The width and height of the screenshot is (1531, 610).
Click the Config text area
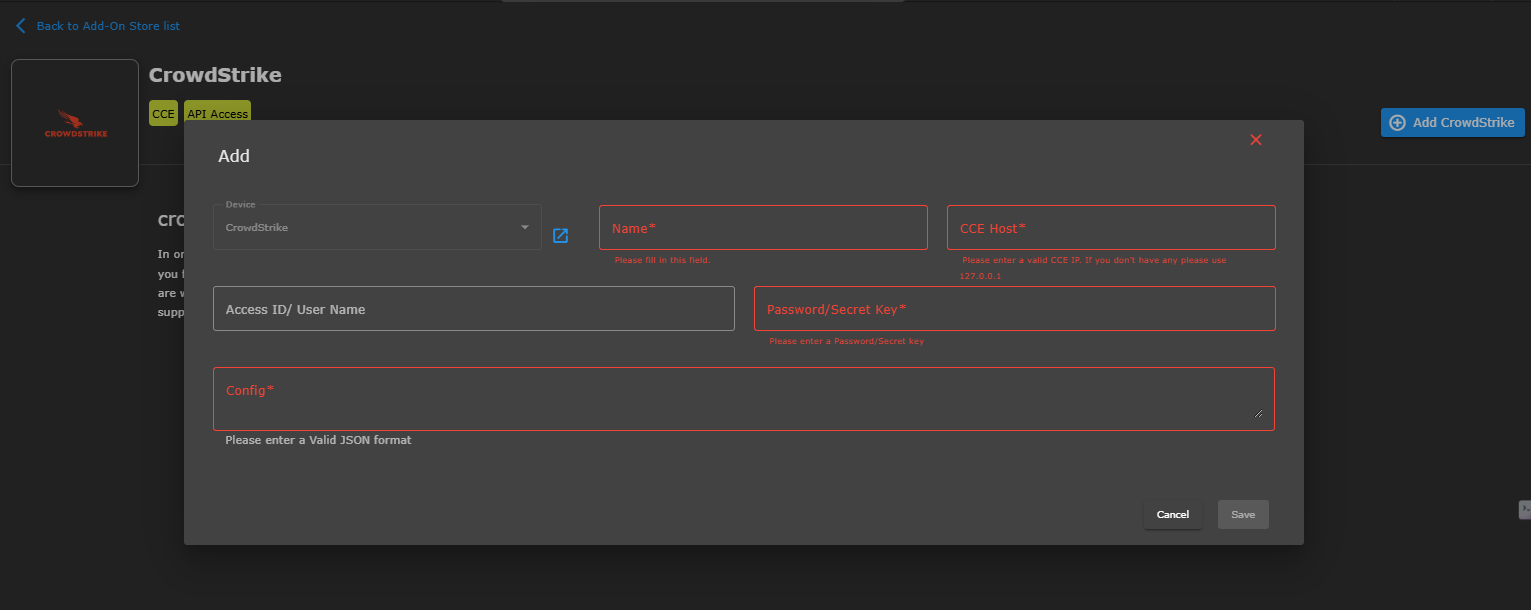(x=744, y=399)
